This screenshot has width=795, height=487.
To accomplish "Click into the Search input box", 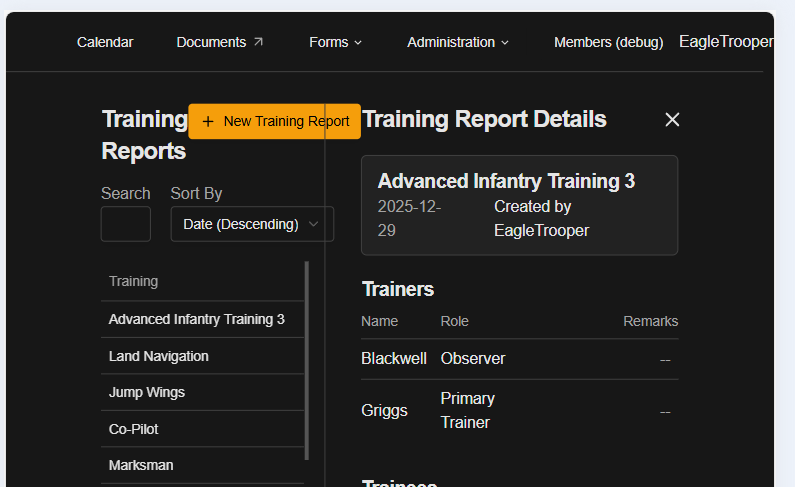I will point(126,224).
